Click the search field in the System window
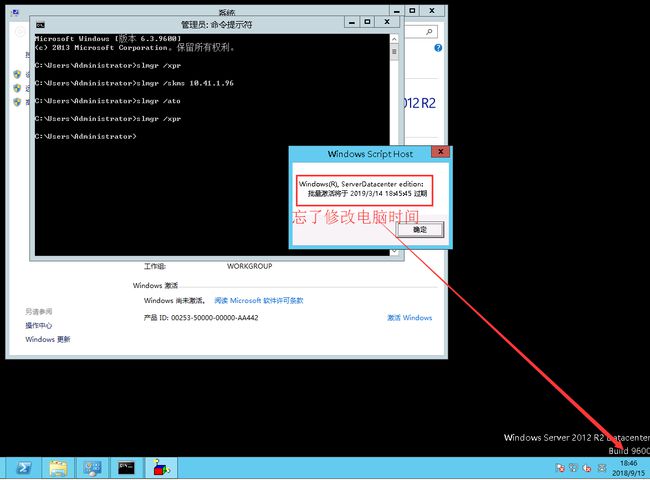 pyautogui.click(x=420, y=32)
